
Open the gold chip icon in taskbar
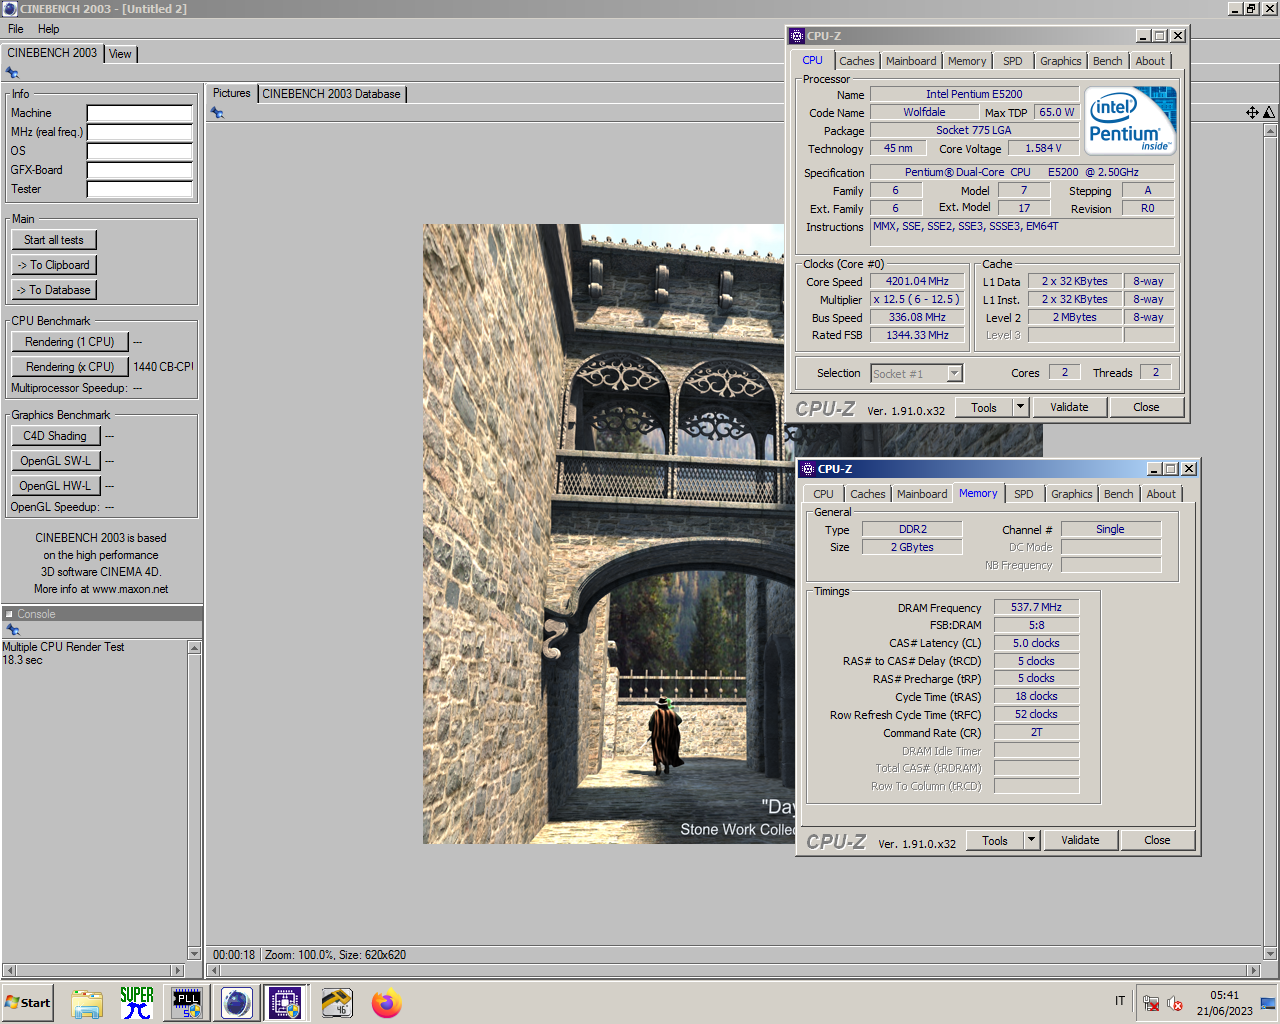[337, 1003]
